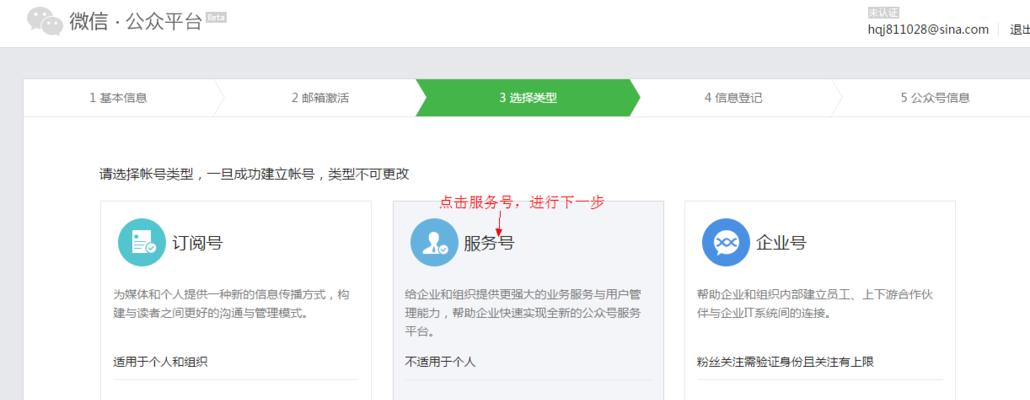The image size is (1030, 400).
Task: Click the 退出 logout link
Action: [1019, 30]
